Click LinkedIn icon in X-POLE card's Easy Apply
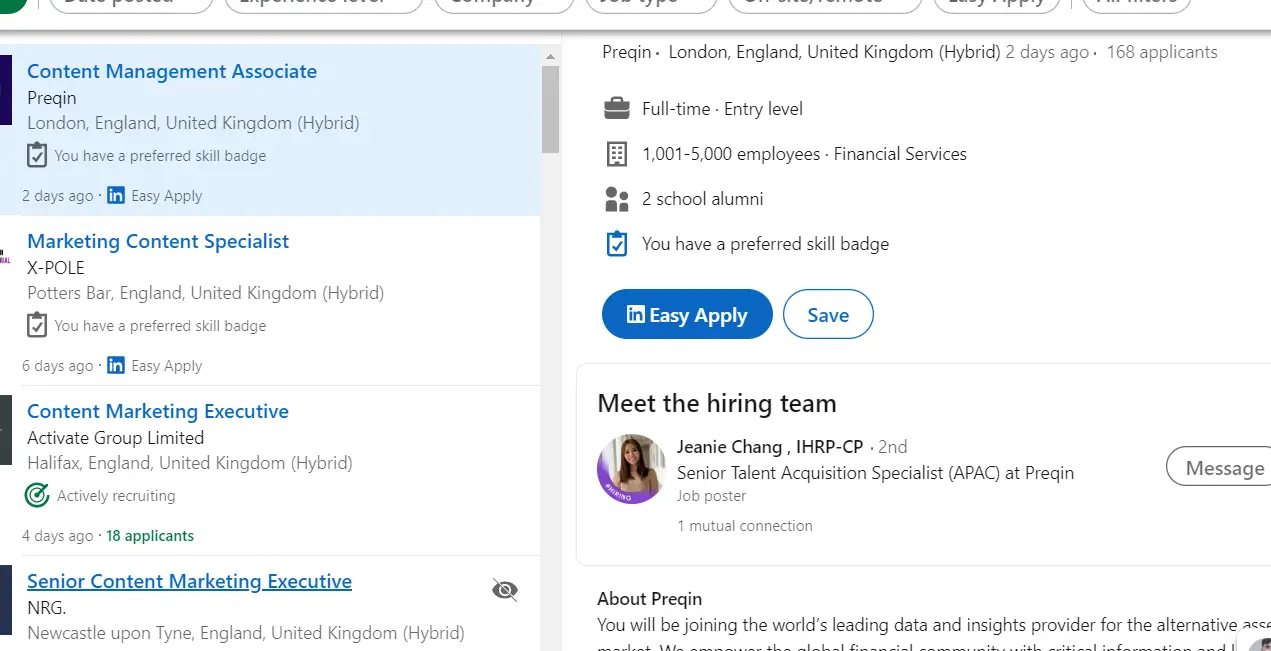Screen dimensions: 1271x651 pos(116,365)
